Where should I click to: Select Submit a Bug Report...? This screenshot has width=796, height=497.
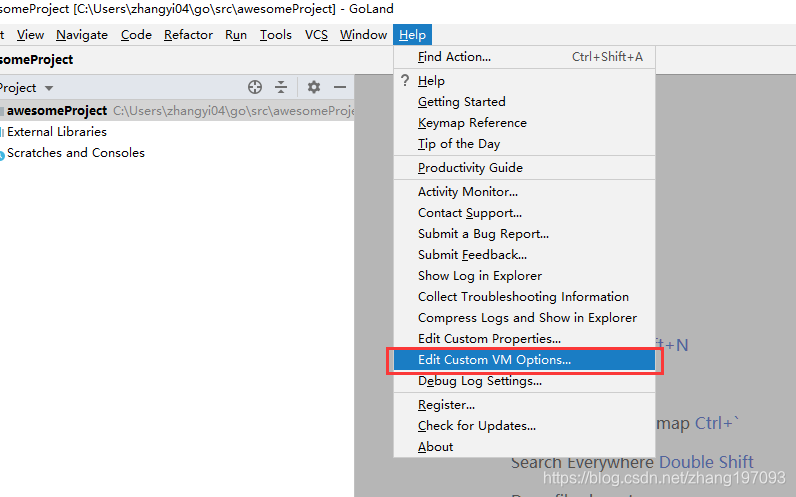pos(524,234)
